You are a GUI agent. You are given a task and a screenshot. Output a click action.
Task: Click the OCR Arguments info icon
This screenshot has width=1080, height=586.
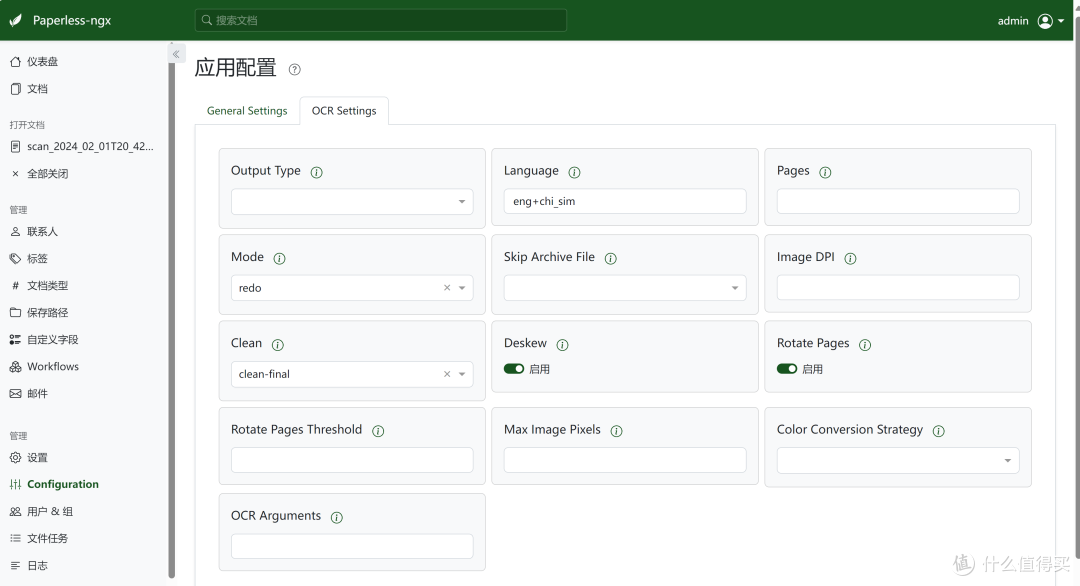[x=337, y=517]
